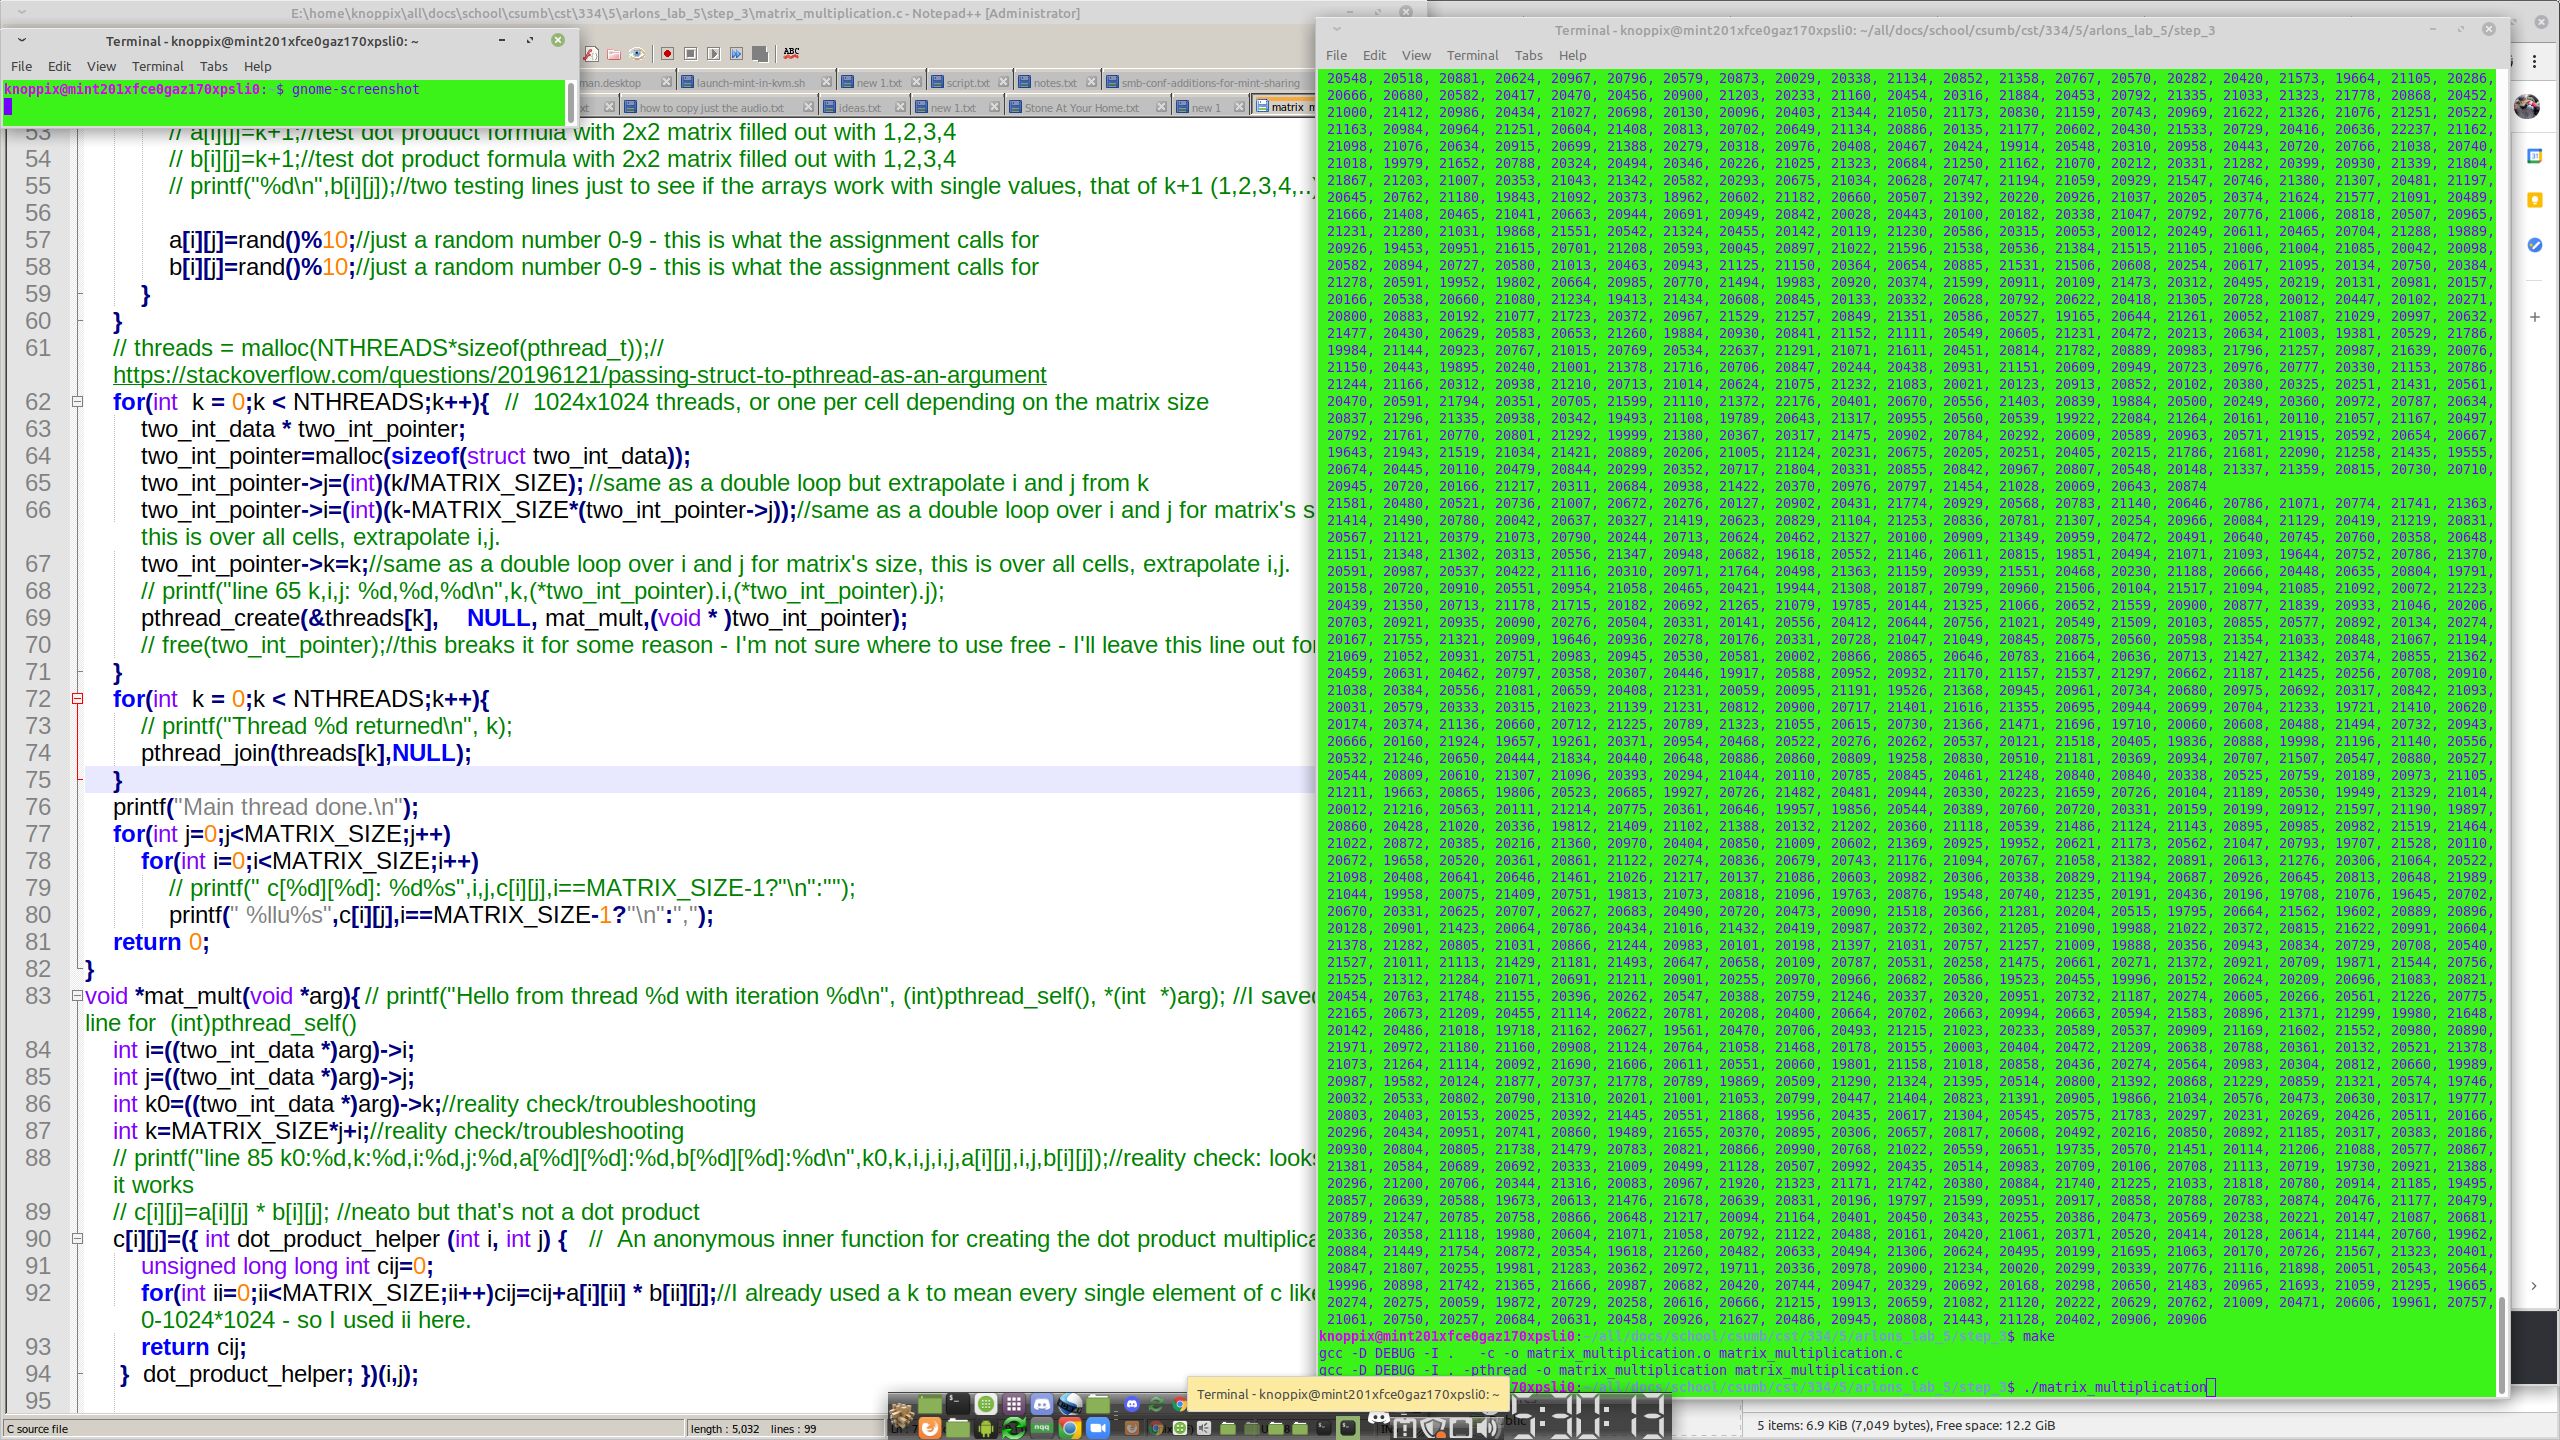Viewport: 2560px width, 1440px height.
Task: Launch Firefox from the bottom dock
Action: [929, 1428]
